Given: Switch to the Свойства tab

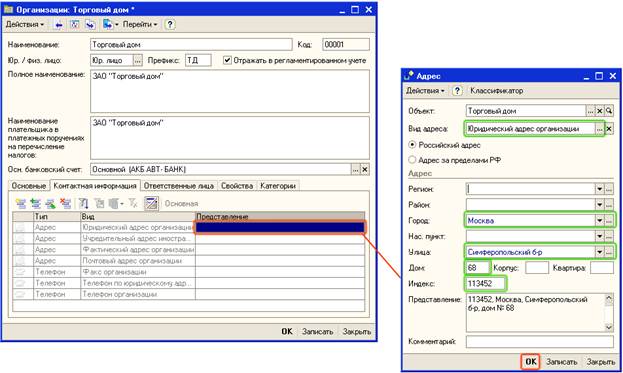Looking at the screenshot, I should coord(237,186).
